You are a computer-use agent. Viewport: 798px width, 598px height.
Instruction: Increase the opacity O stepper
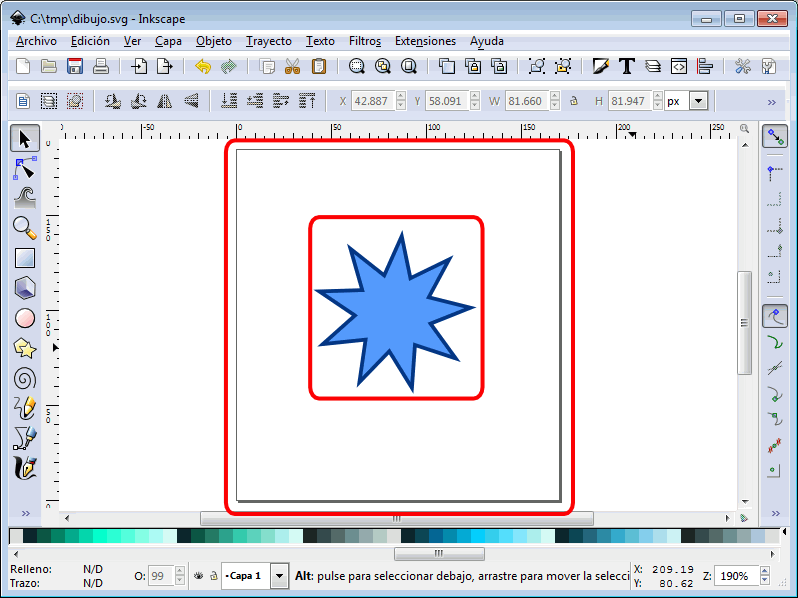(x=180, y=572)
